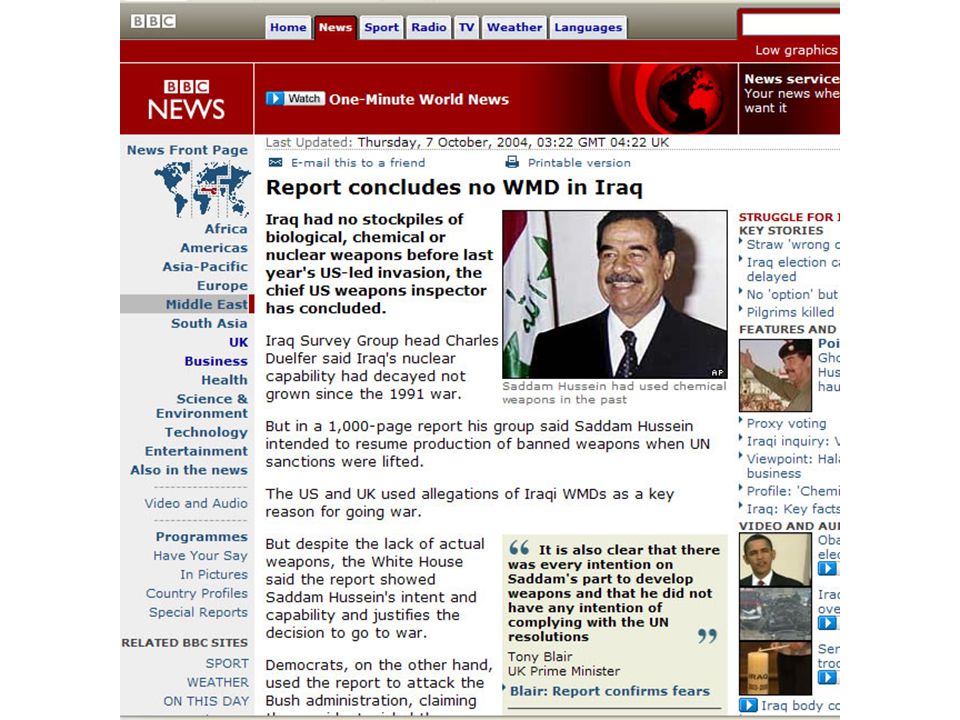Open the Technology section
Image resolution: width=960 pixels, height=720 pixels.
coord(206,432)
